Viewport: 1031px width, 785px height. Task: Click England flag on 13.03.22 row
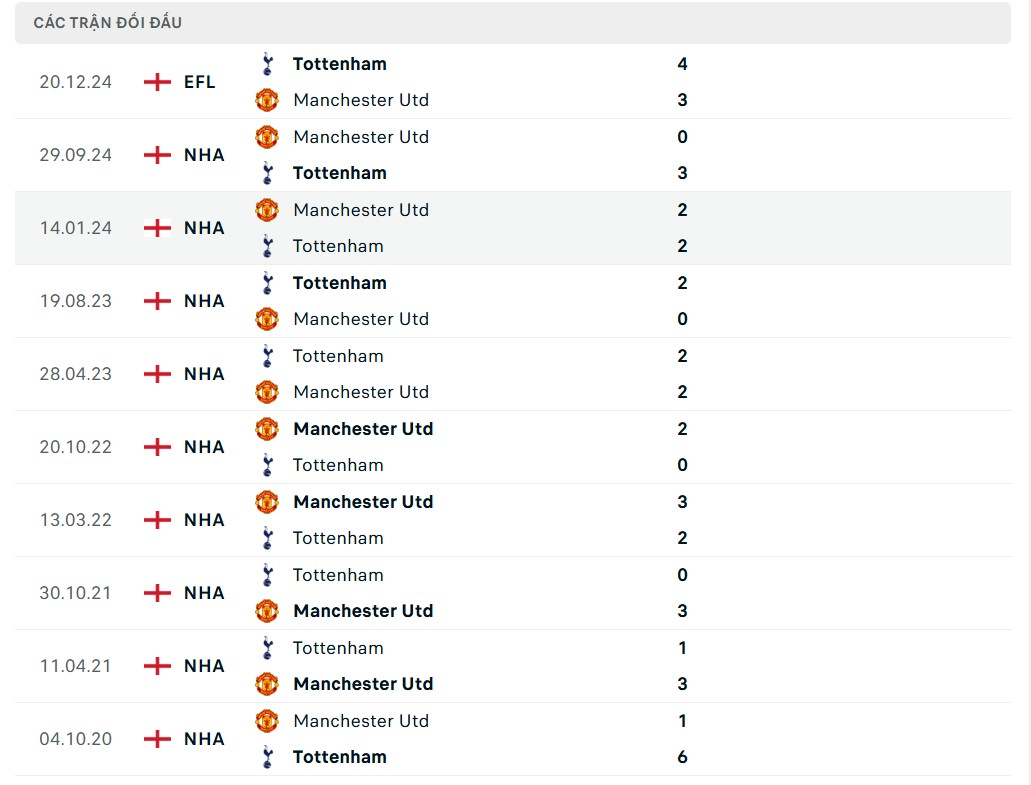[157, 520]
